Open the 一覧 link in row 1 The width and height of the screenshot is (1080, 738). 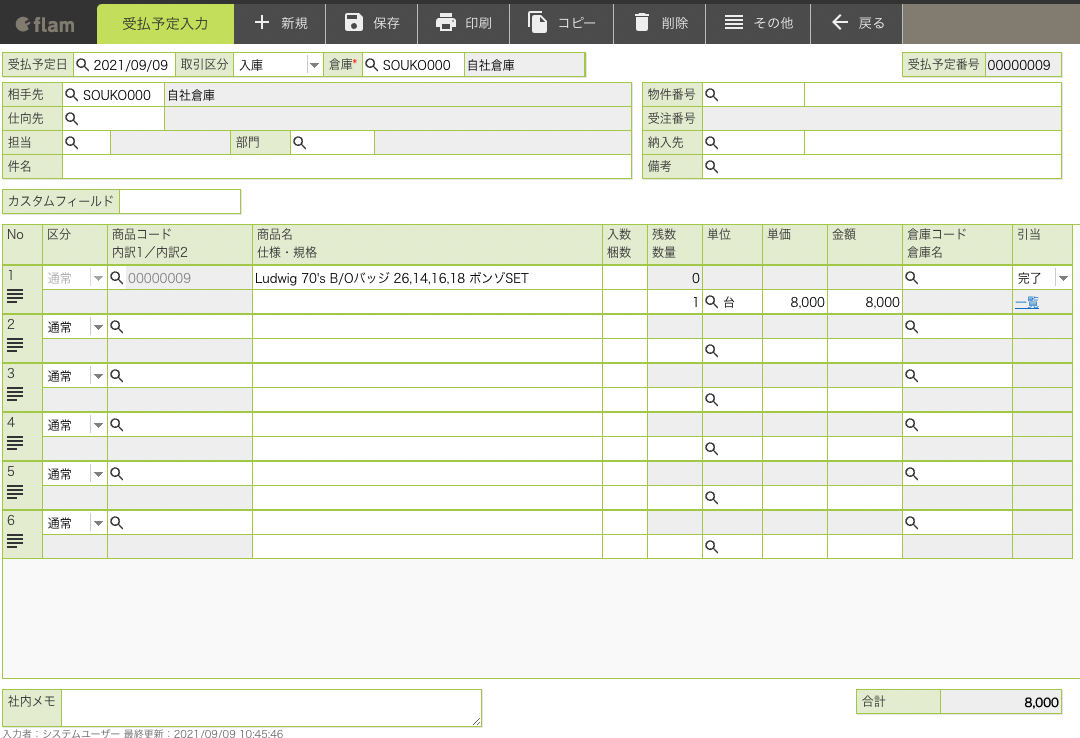click(1026, 302)
